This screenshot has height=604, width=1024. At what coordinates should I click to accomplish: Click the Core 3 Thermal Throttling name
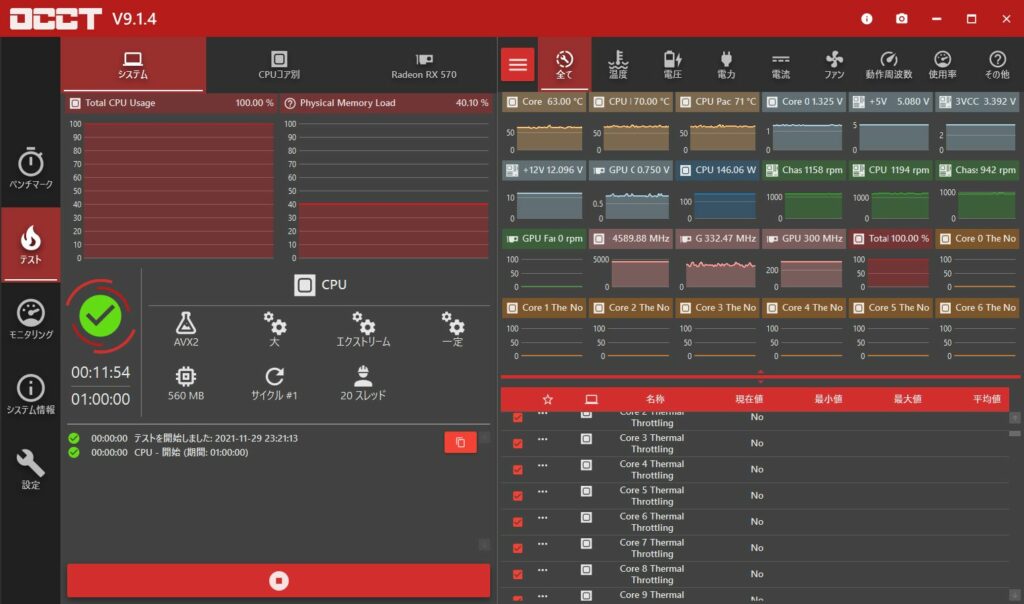point(652,443)
